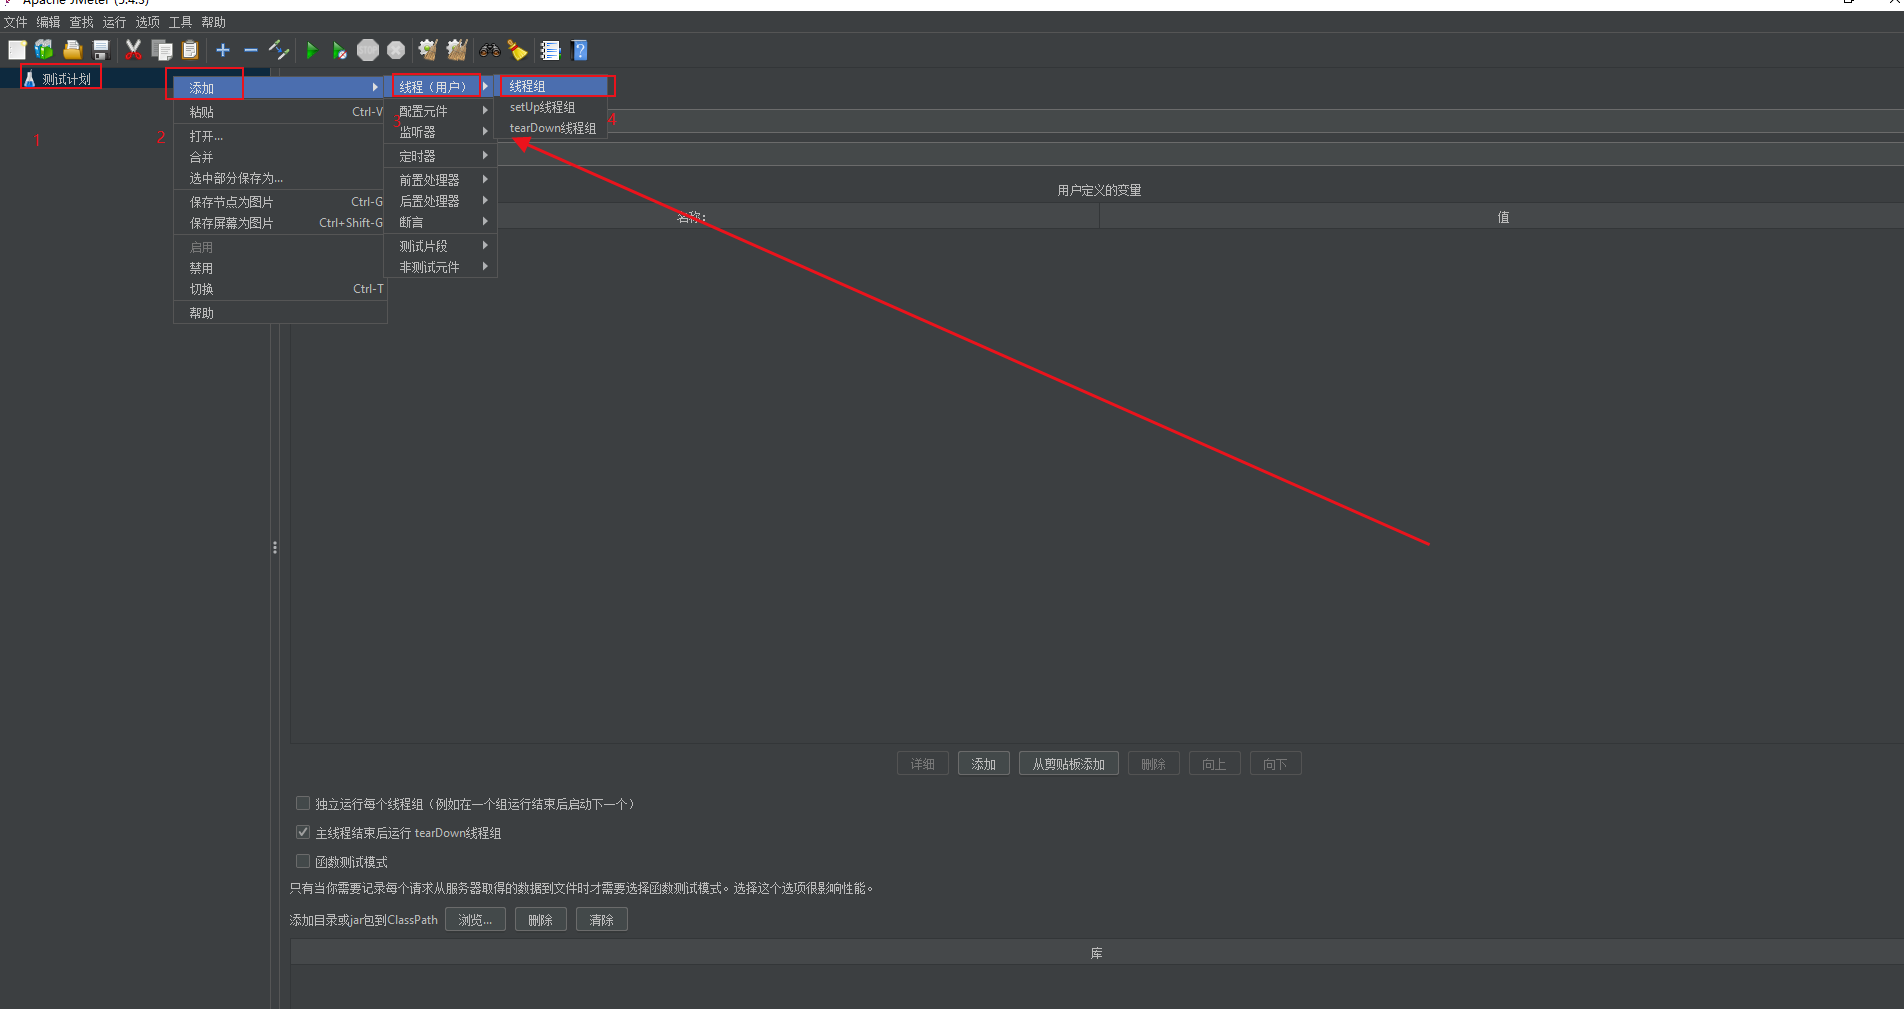Expand 非测试元件 submenu
1904x1009 pixels.
tap(440, 267)
